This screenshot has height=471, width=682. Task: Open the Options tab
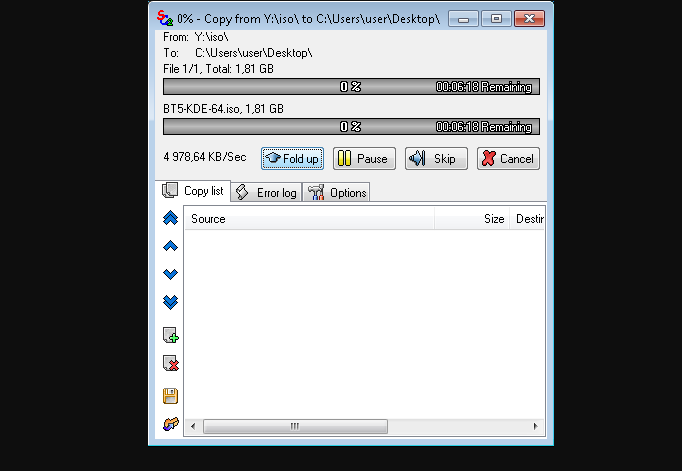click(x=336, y=192)
